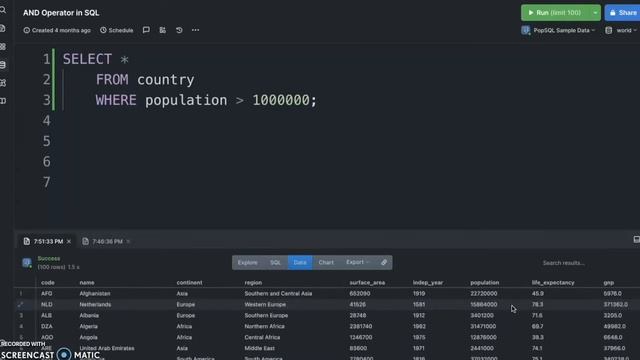Select the Explore view tab

pos(247,262)
